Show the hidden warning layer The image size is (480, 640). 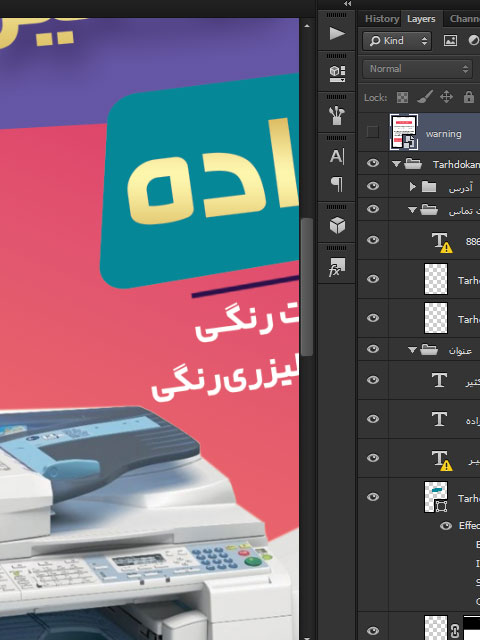(372, 132)
